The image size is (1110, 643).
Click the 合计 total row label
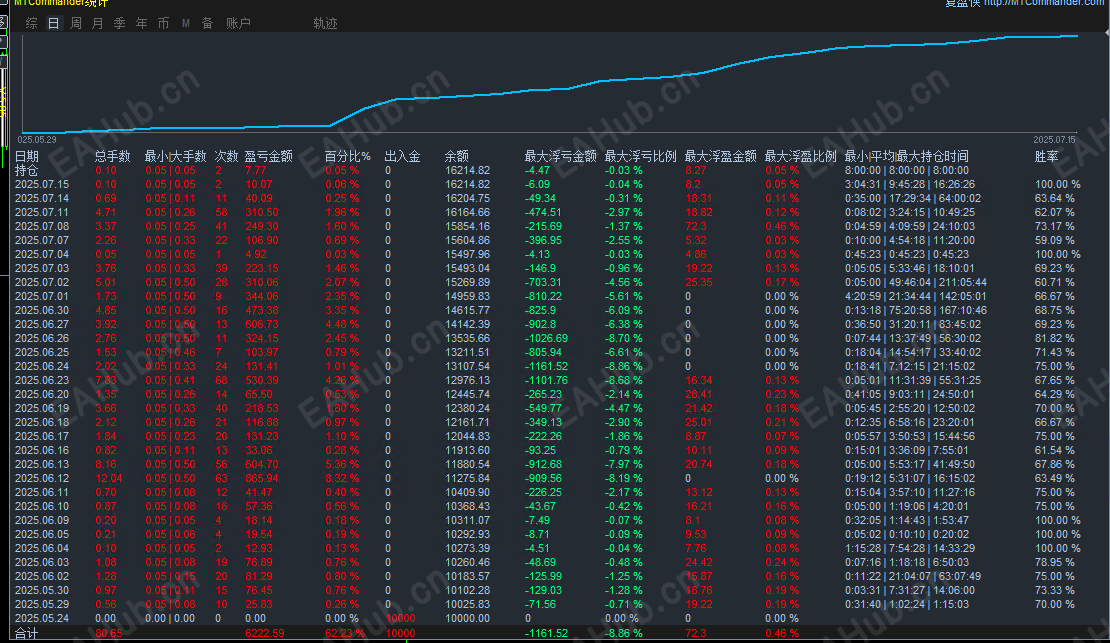[26, 634]
